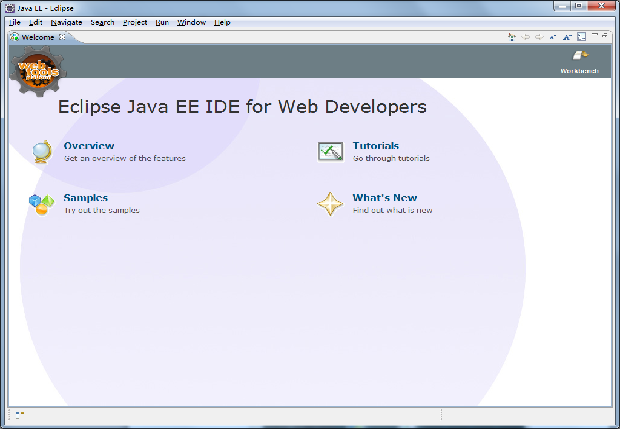Click the What's New star icon
621x429 pixels.
pyautogui.click(x=330, y=204)
